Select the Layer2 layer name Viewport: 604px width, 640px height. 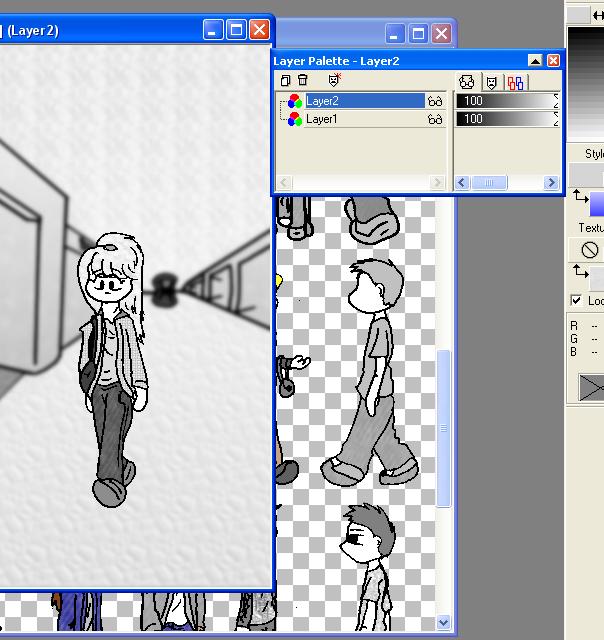(322, 101)
